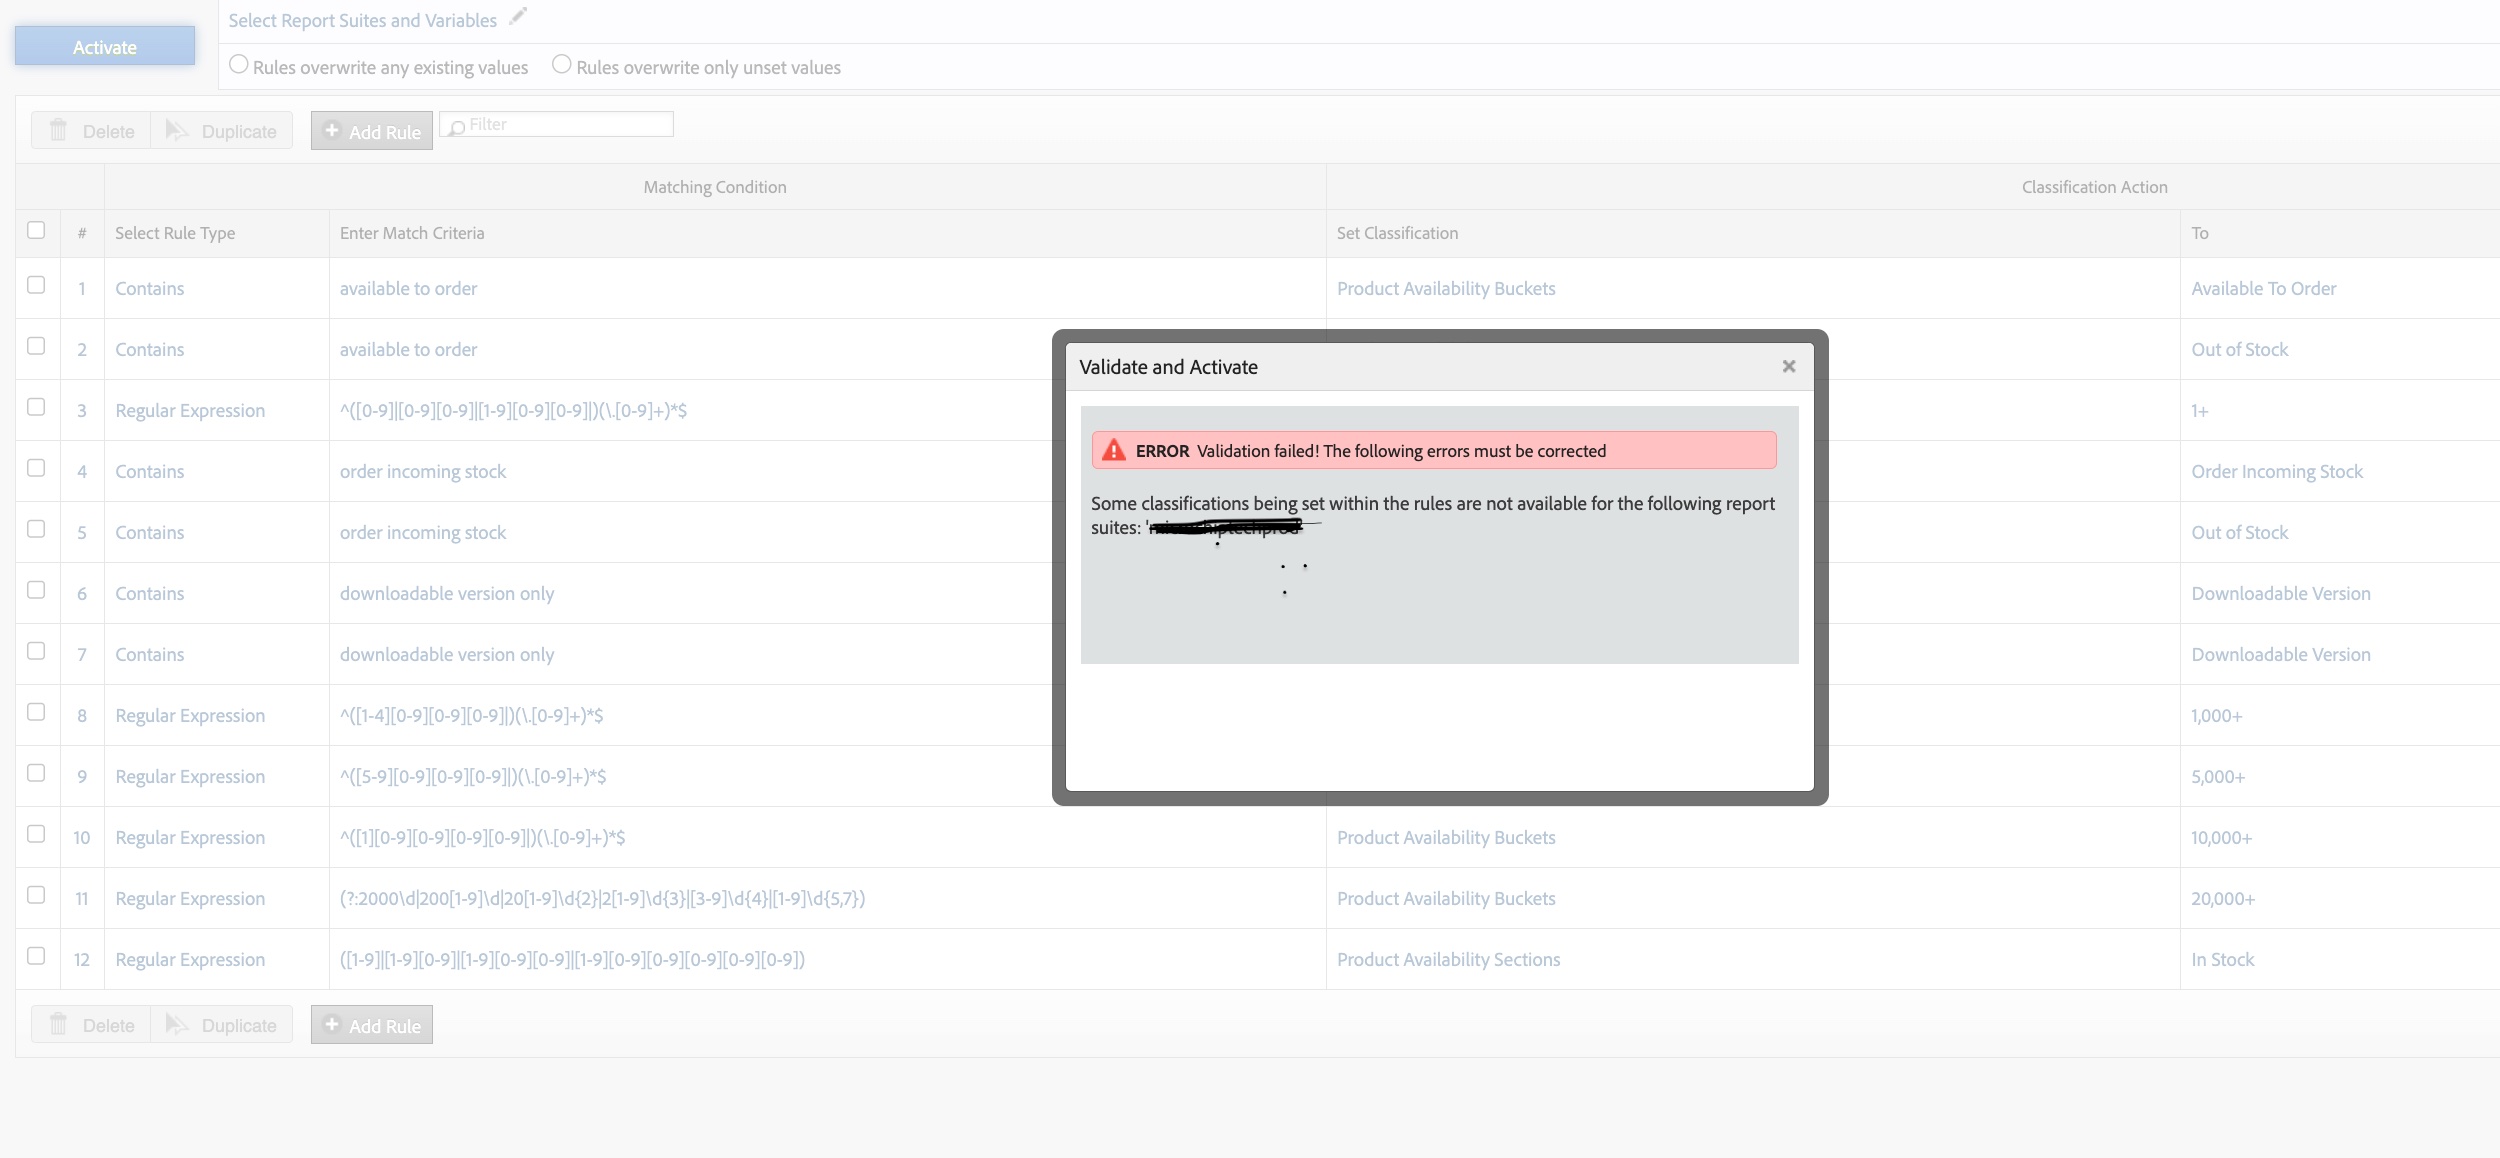This screenshot has width=2500, height=1158.
Task: Open the Product Availability Buckets classification for rule 10
Action: [1445, 836]
